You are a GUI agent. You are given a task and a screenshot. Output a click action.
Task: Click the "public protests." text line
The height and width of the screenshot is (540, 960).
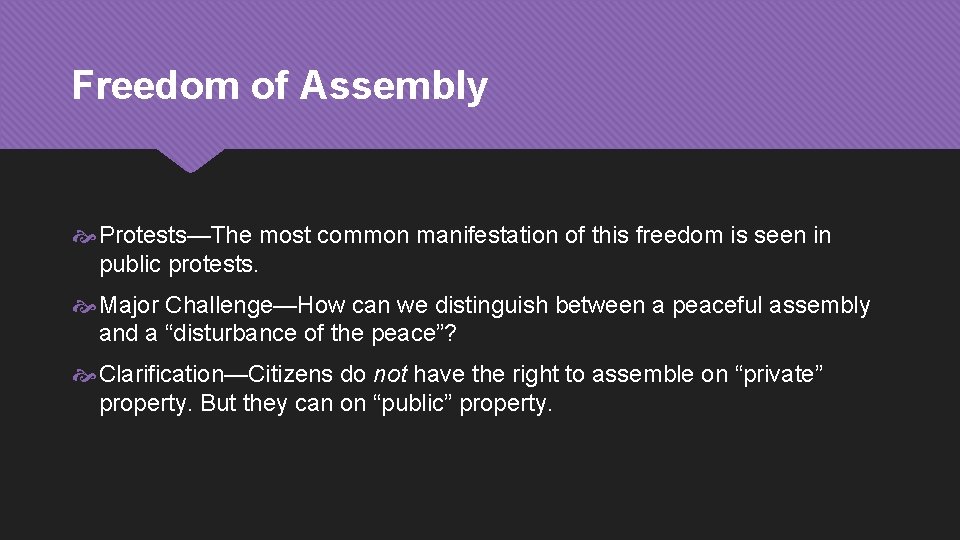click(179, 265)
